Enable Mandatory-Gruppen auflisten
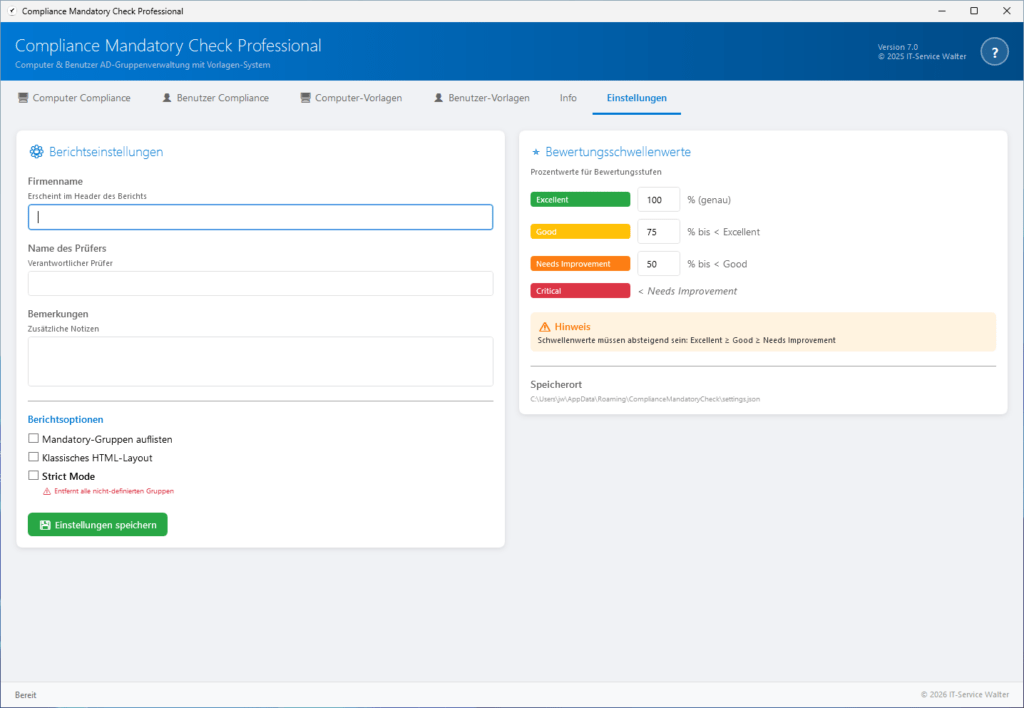The height and width of the screenshot is (708, 1024). tap(33, 439)
